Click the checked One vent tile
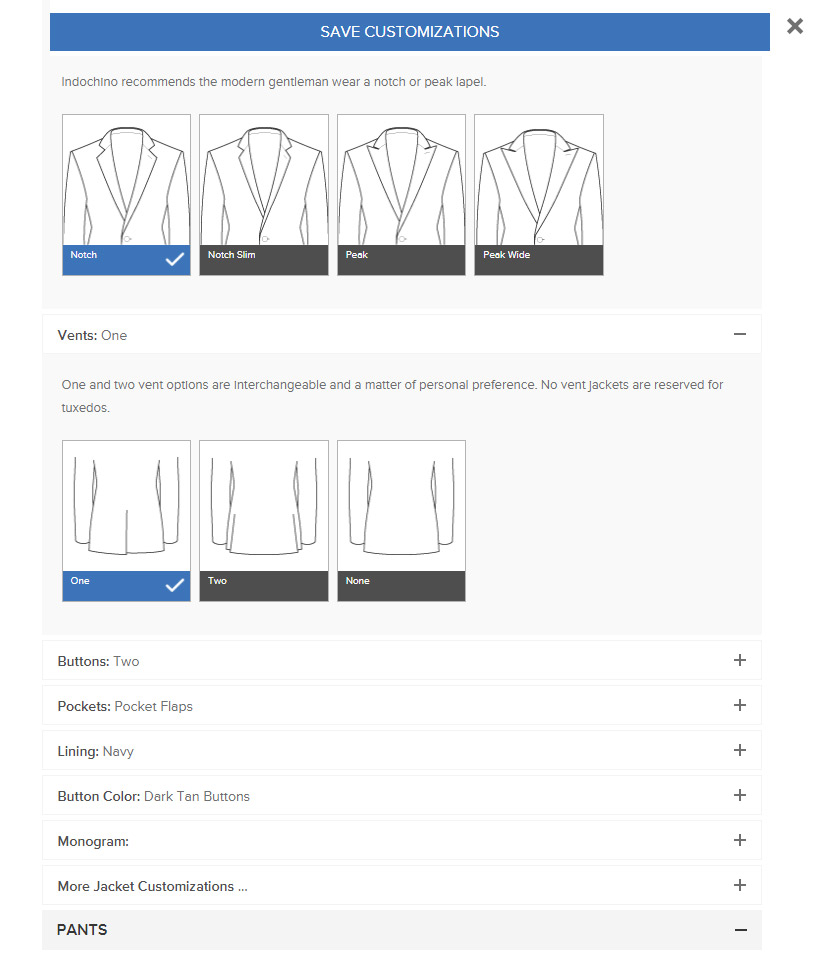Viewport: 815px width, 953px height. pyautogui.click(x=126, y=521)
